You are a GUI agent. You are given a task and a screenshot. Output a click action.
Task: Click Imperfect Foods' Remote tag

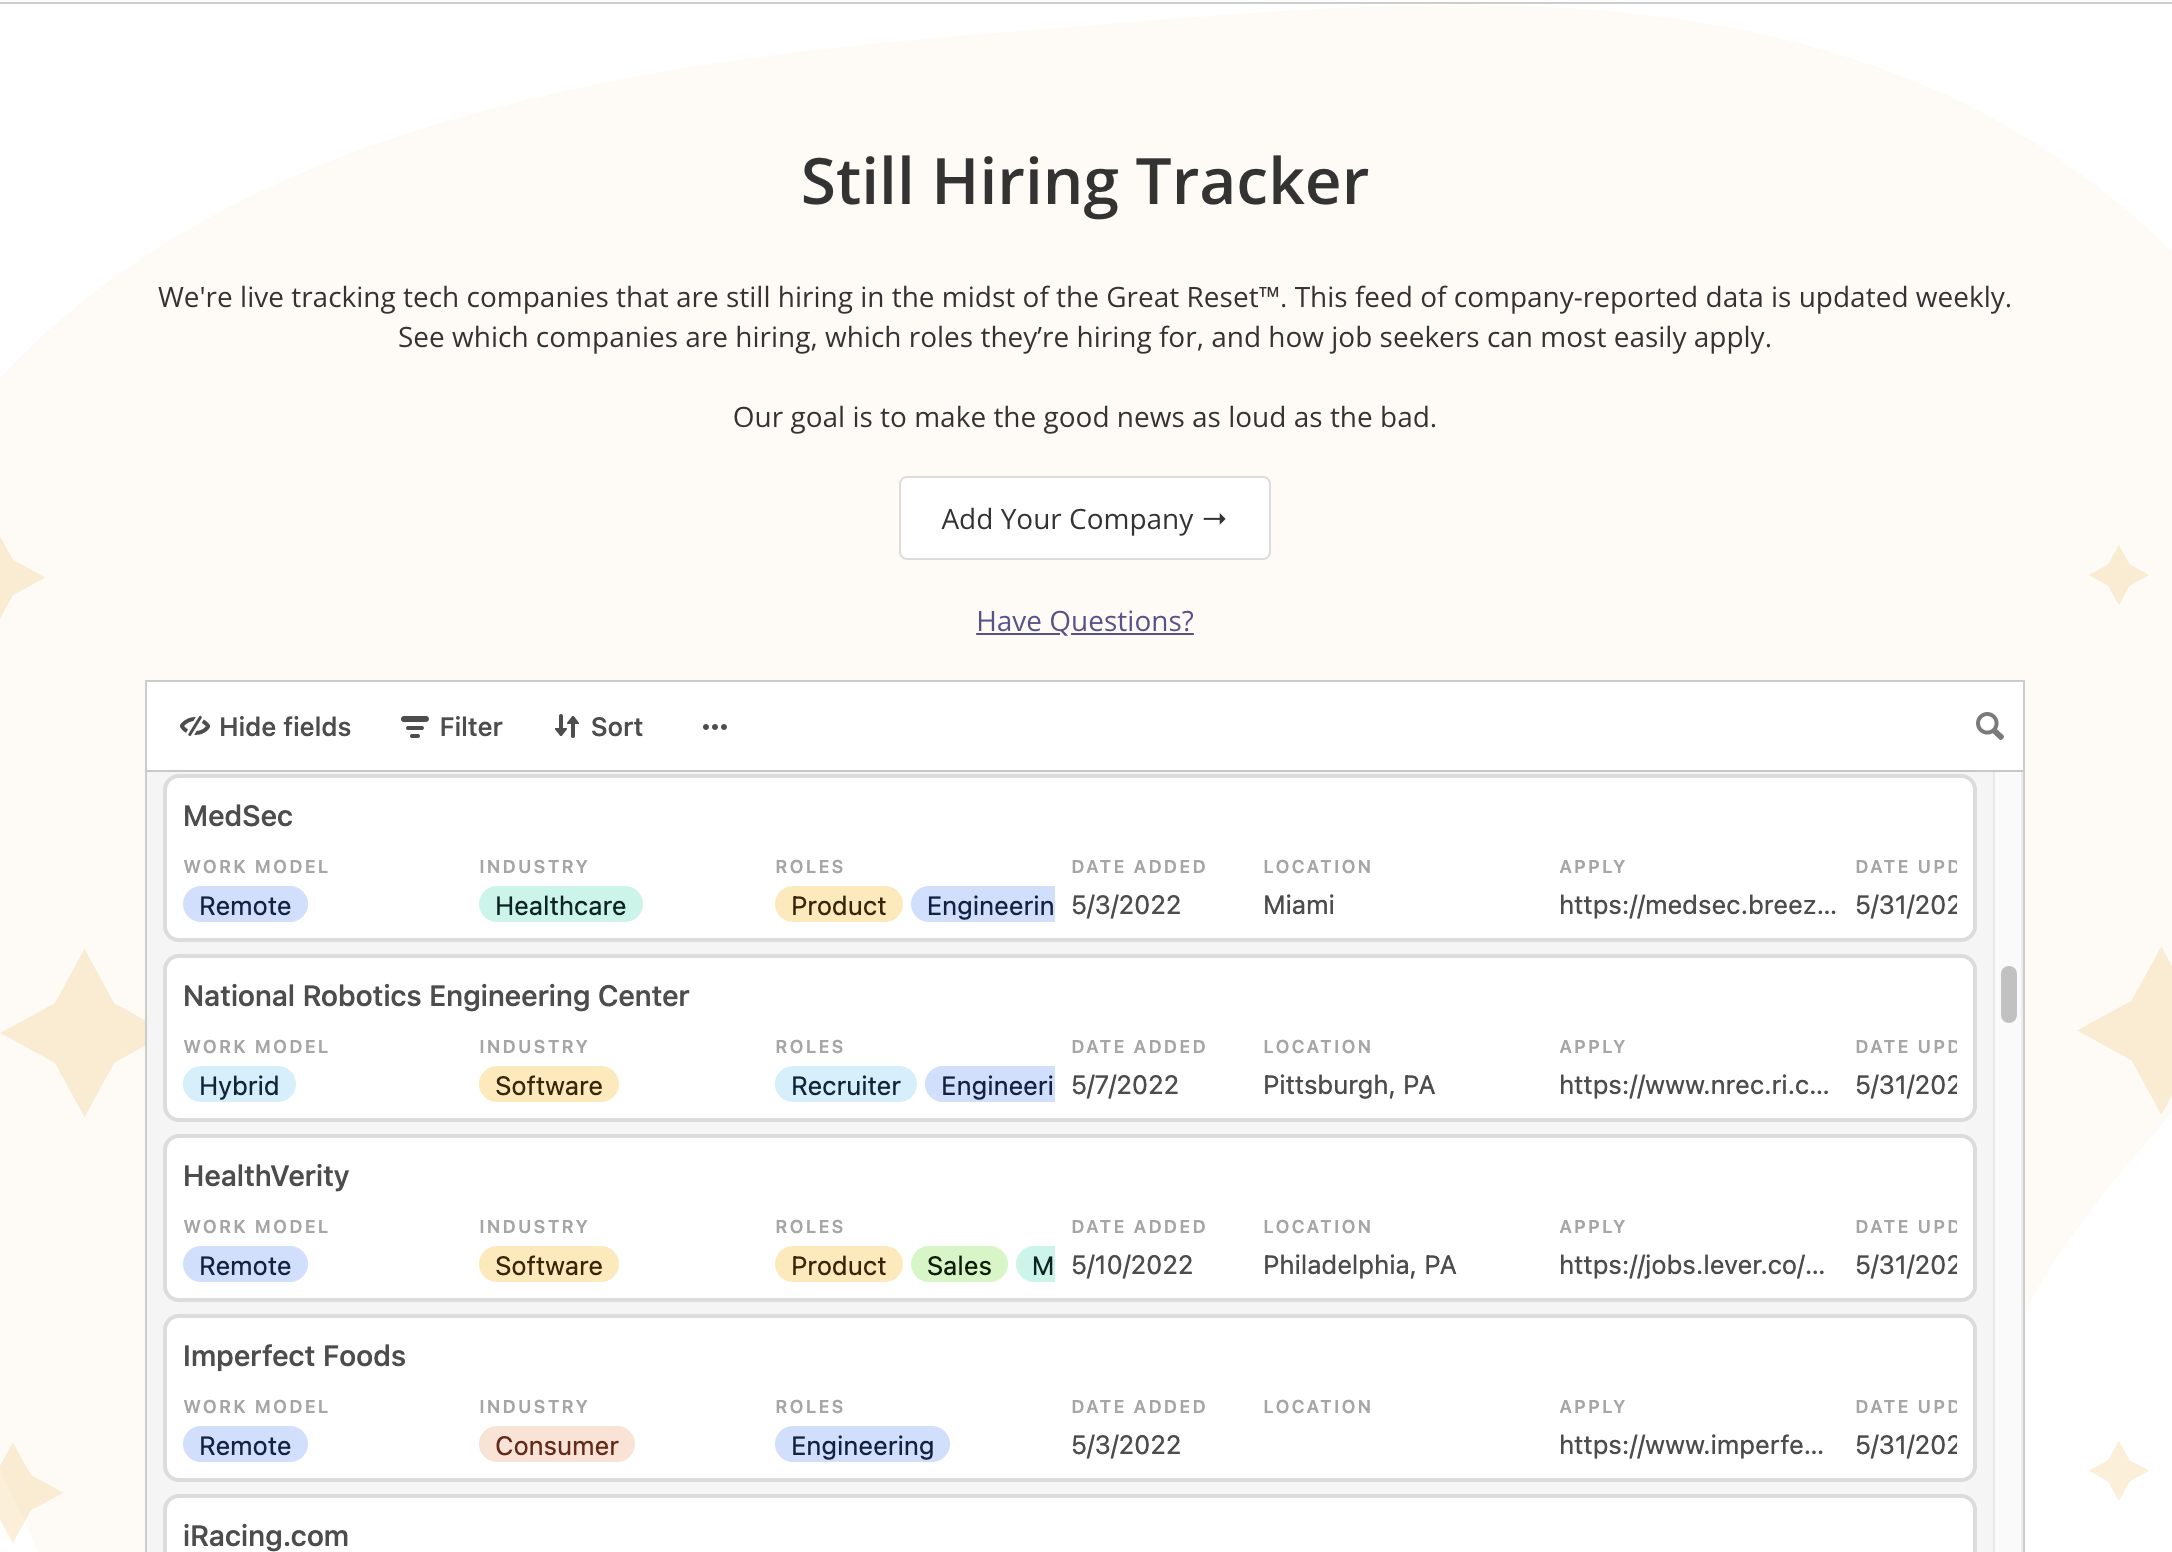coord(245,1445)
